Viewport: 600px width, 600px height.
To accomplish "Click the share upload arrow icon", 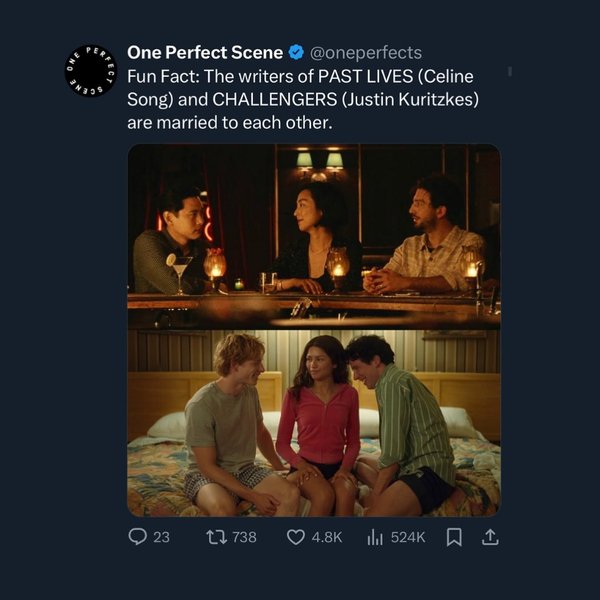I will pyautogui.click(x=490, y=537).
